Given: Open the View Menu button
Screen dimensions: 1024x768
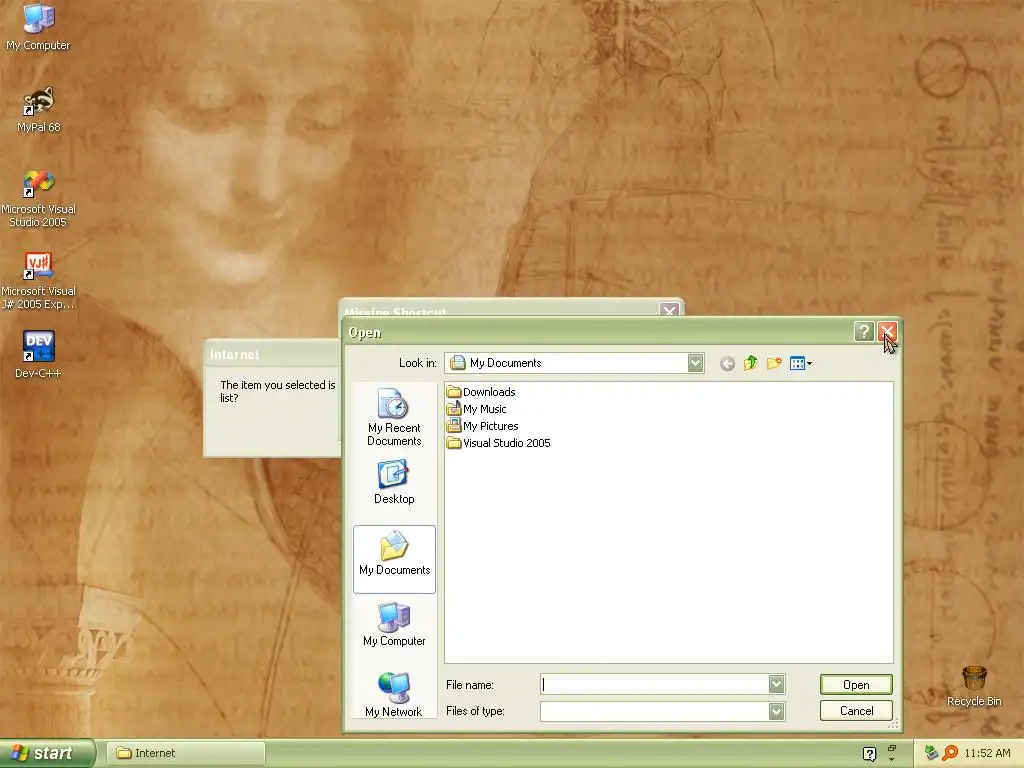Looking at the screenshot, I should (x=801, y=363).
